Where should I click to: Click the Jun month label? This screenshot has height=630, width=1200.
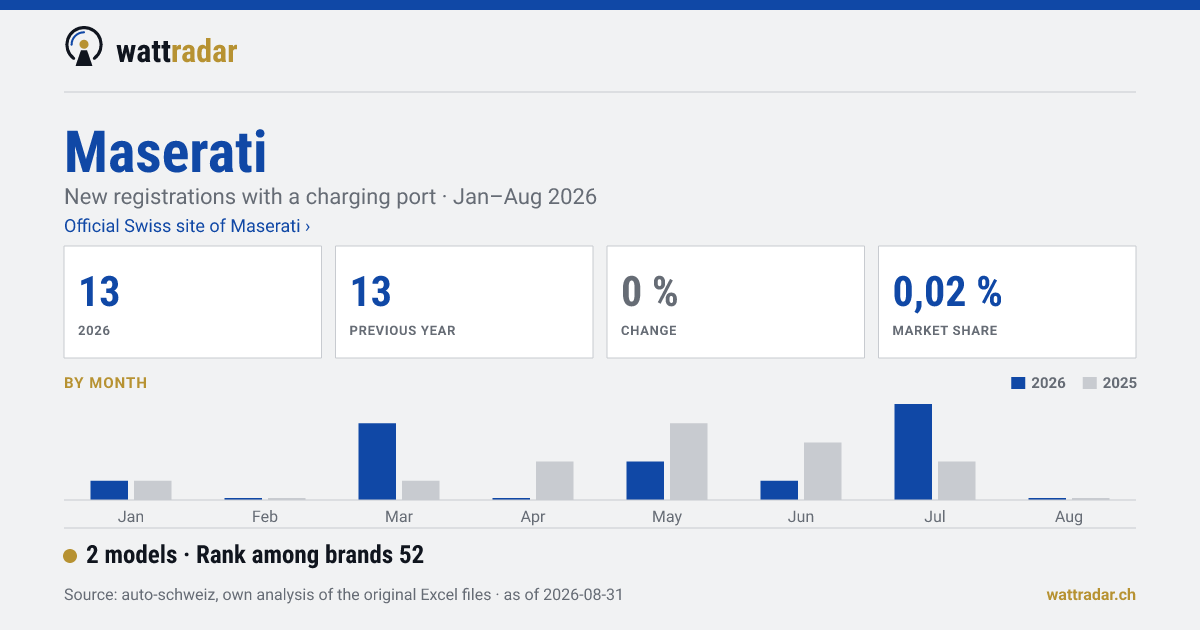pos(801,517)
